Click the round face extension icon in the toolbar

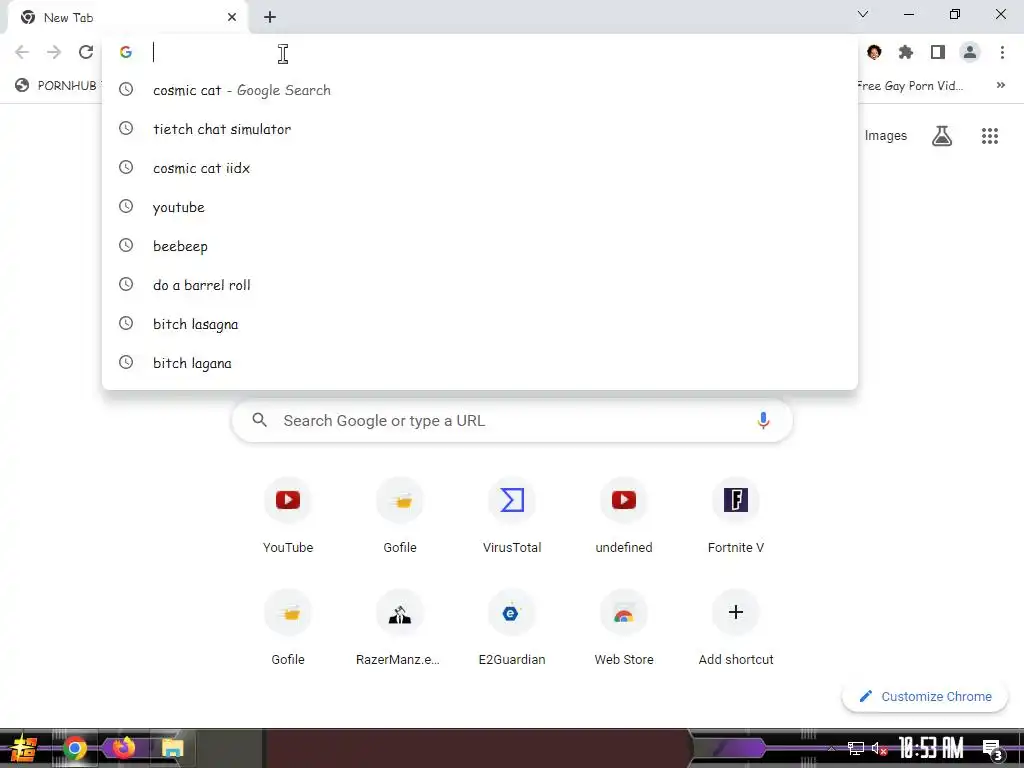[874, 52]
